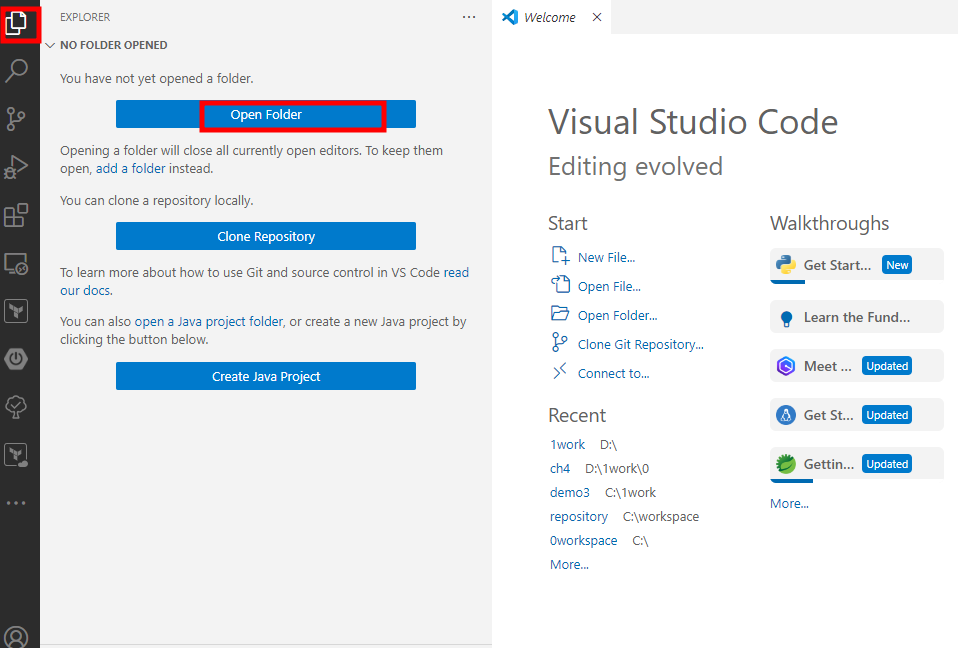Open the Testing view icon
Image resolution: width=958 pixels, height=648 pixels.
17,407
